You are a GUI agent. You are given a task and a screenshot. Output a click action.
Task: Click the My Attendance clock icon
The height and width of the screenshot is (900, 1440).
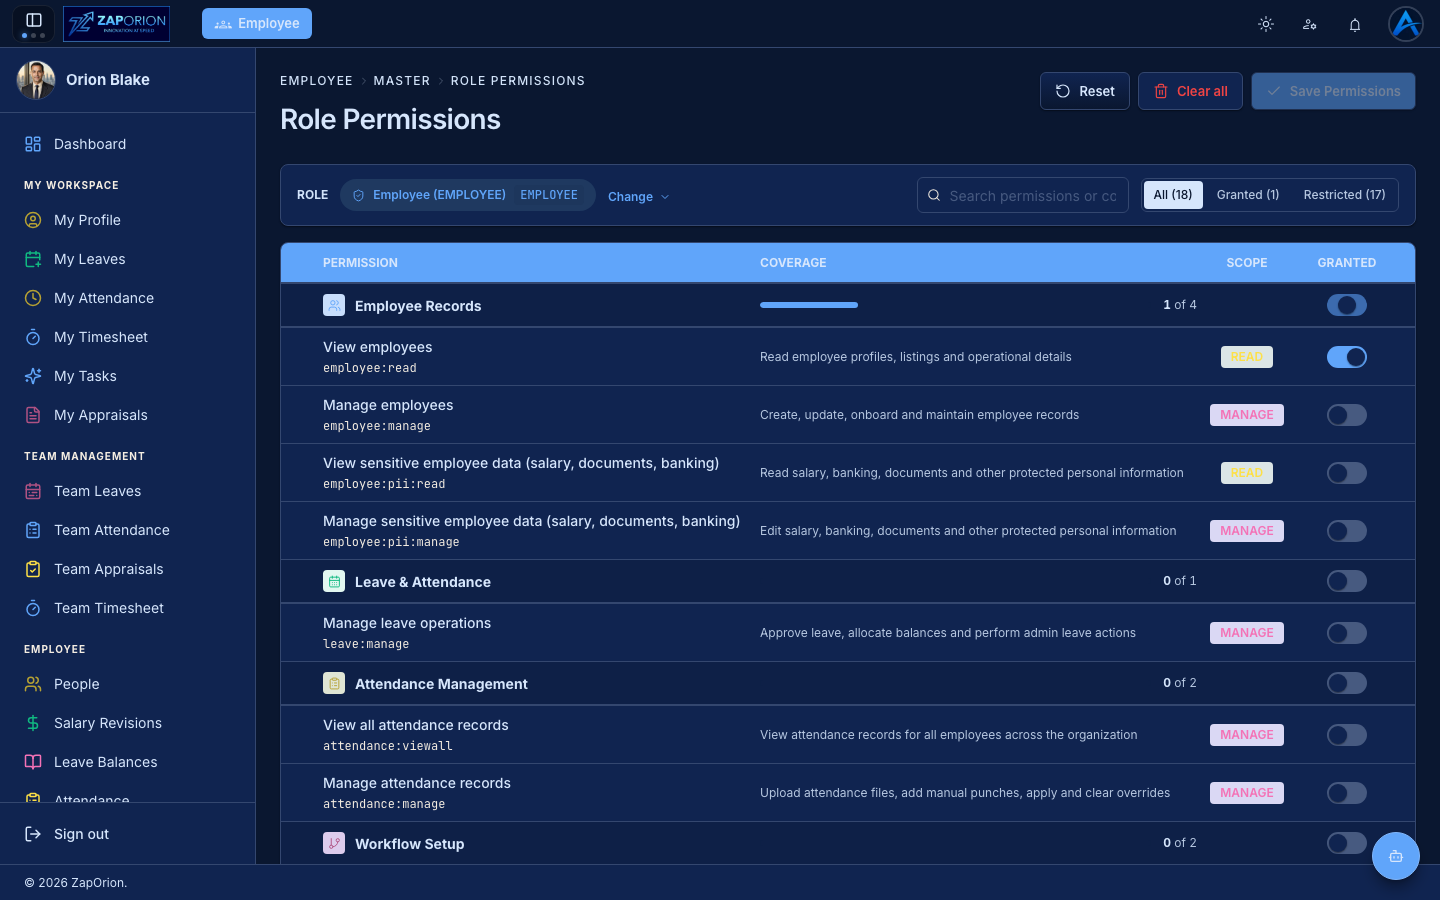pos(33,298)
